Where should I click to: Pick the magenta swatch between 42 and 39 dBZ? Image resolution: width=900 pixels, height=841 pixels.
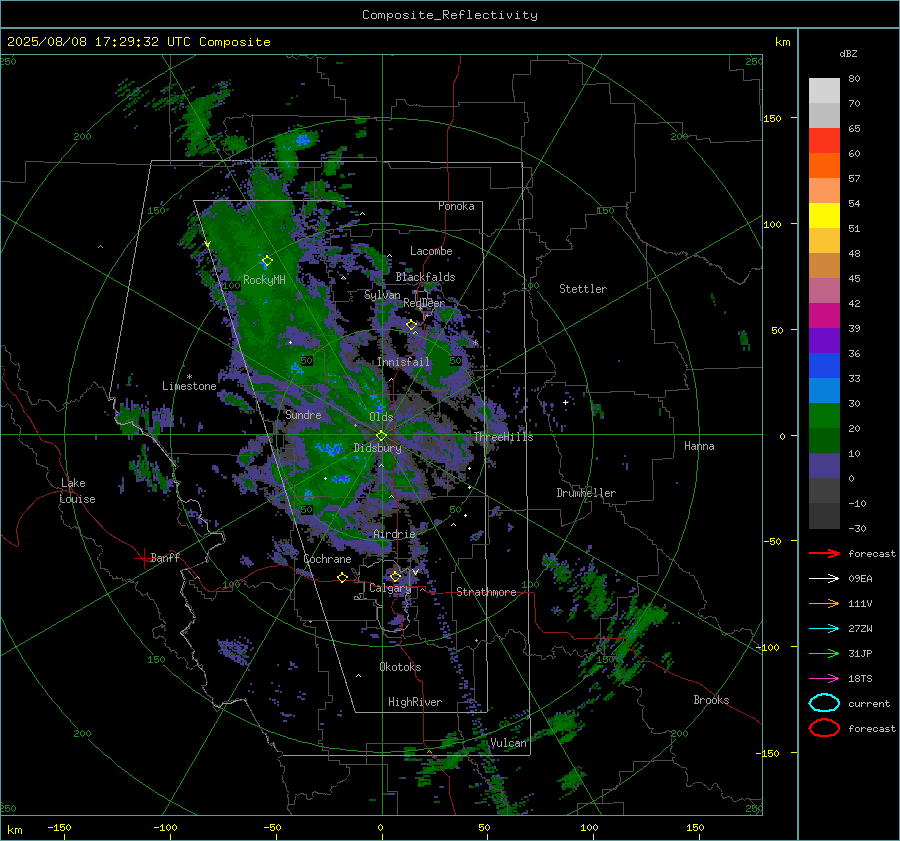824,315
